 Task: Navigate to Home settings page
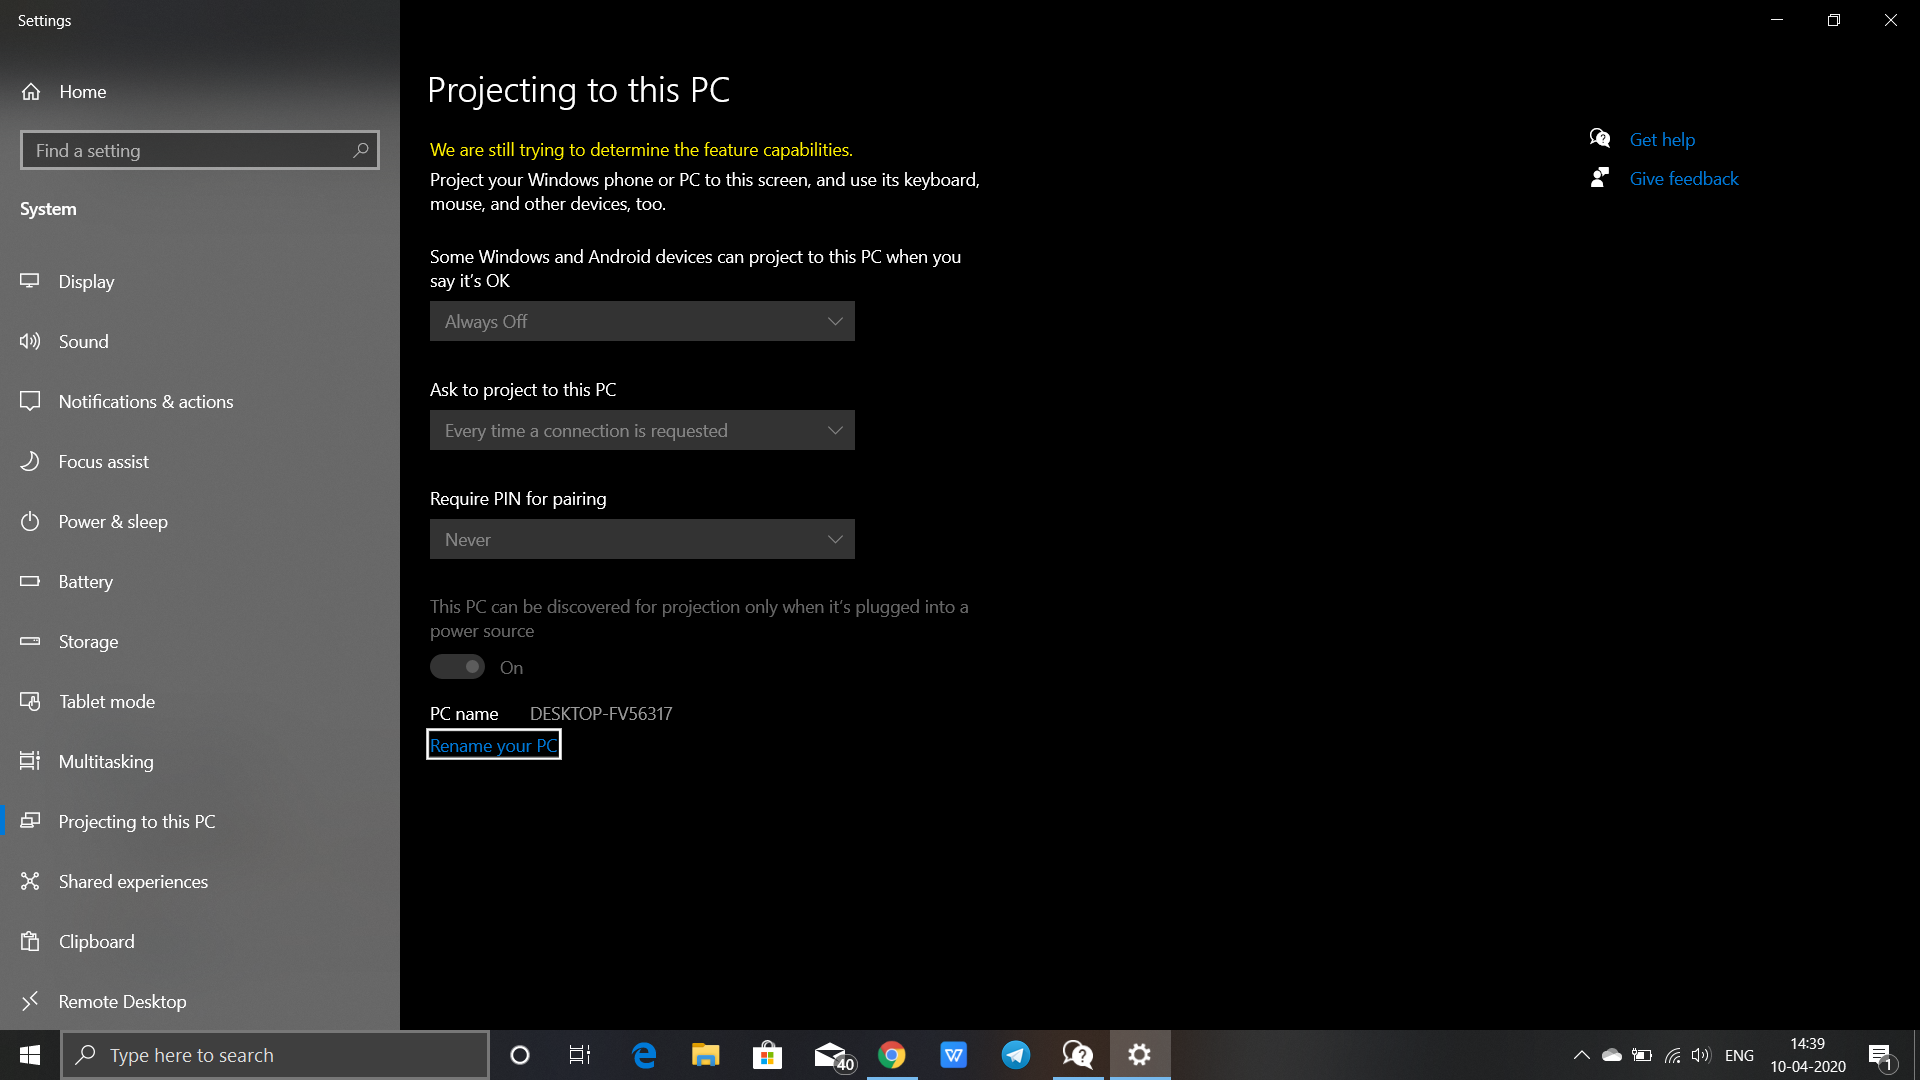[82, 90]
